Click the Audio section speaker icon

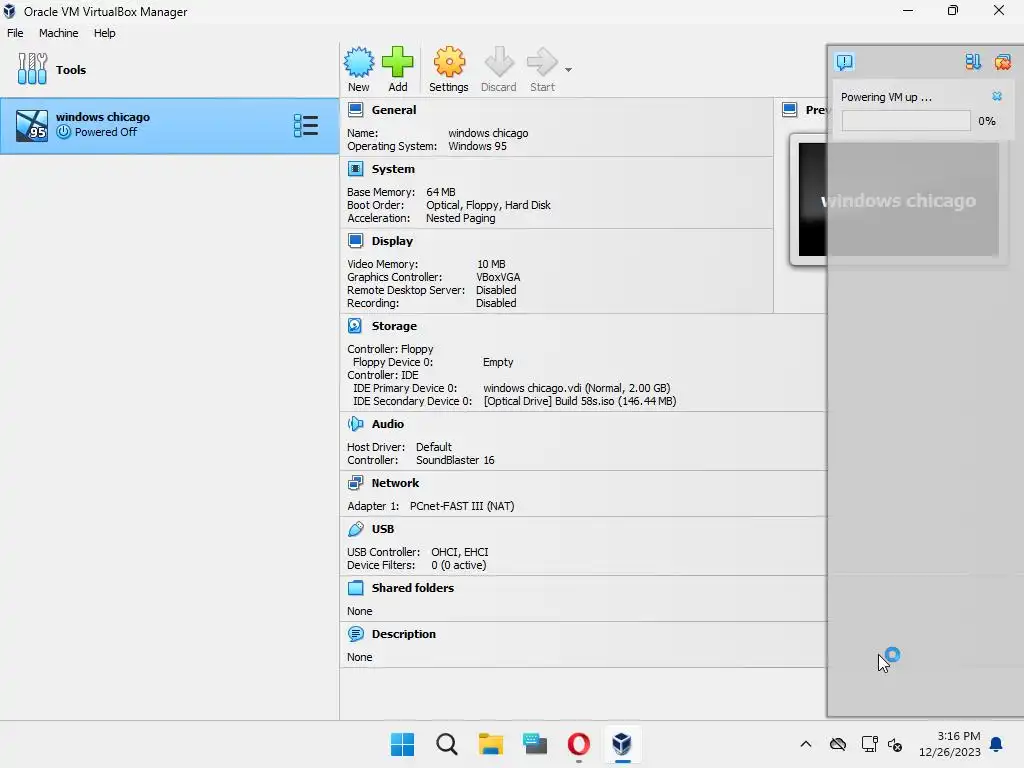pyautogui.click(x=355, y=424)
